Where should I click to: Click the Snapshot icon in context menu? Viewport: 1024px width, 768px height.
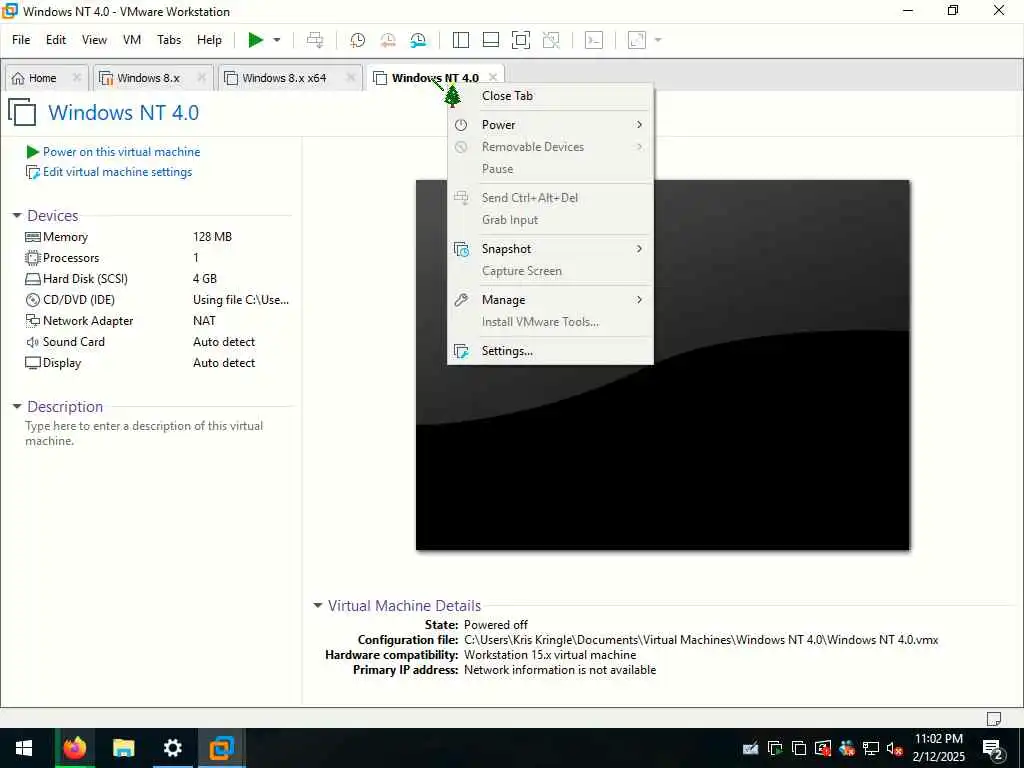pyautogui.click(x=461, y=249)
